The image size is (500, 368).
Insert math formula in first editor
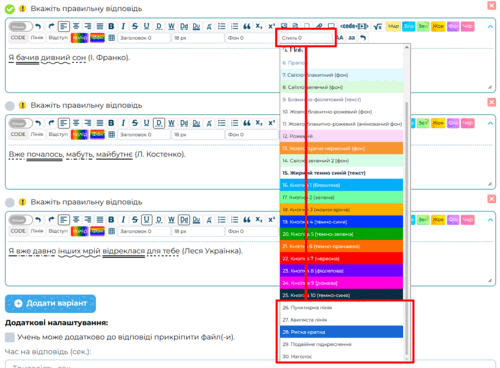pyautogui.click(x=378, y=26)
